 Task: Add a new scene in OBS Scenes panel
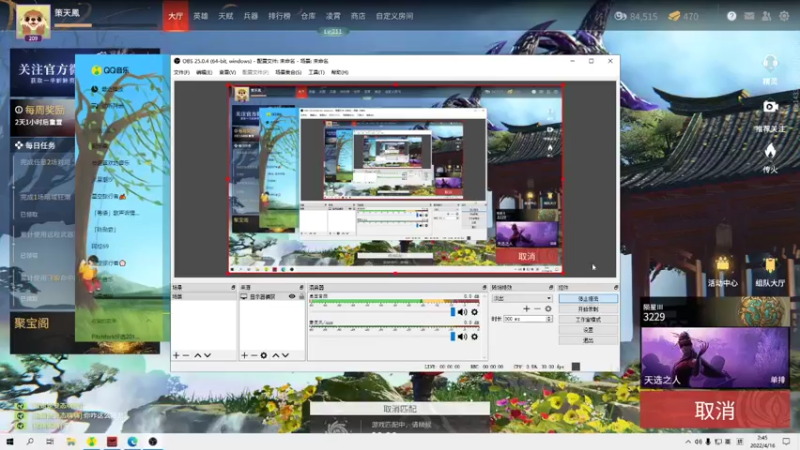(177, 355)
